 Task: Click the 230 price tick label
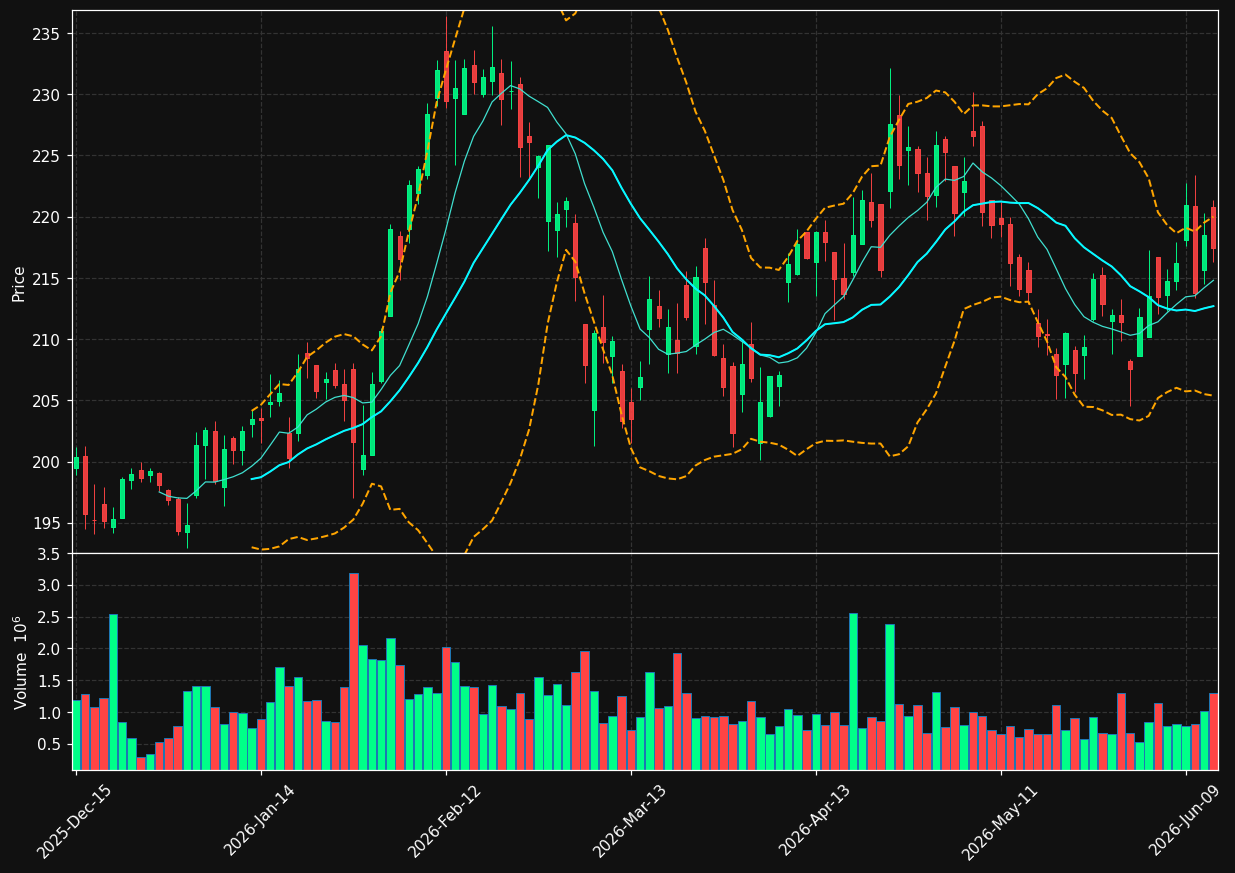pyautogui.click(x=48, y=95)
